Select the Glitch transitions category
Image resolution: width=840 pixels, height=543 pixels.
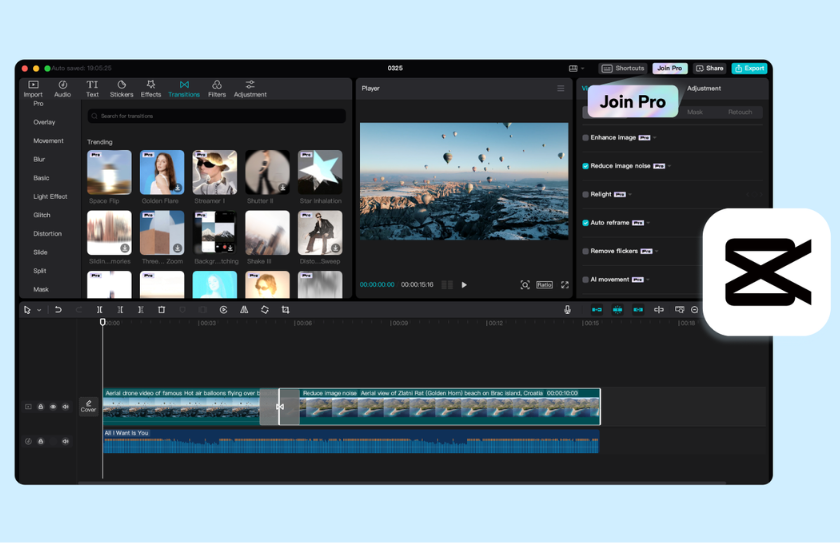[42, 215]
